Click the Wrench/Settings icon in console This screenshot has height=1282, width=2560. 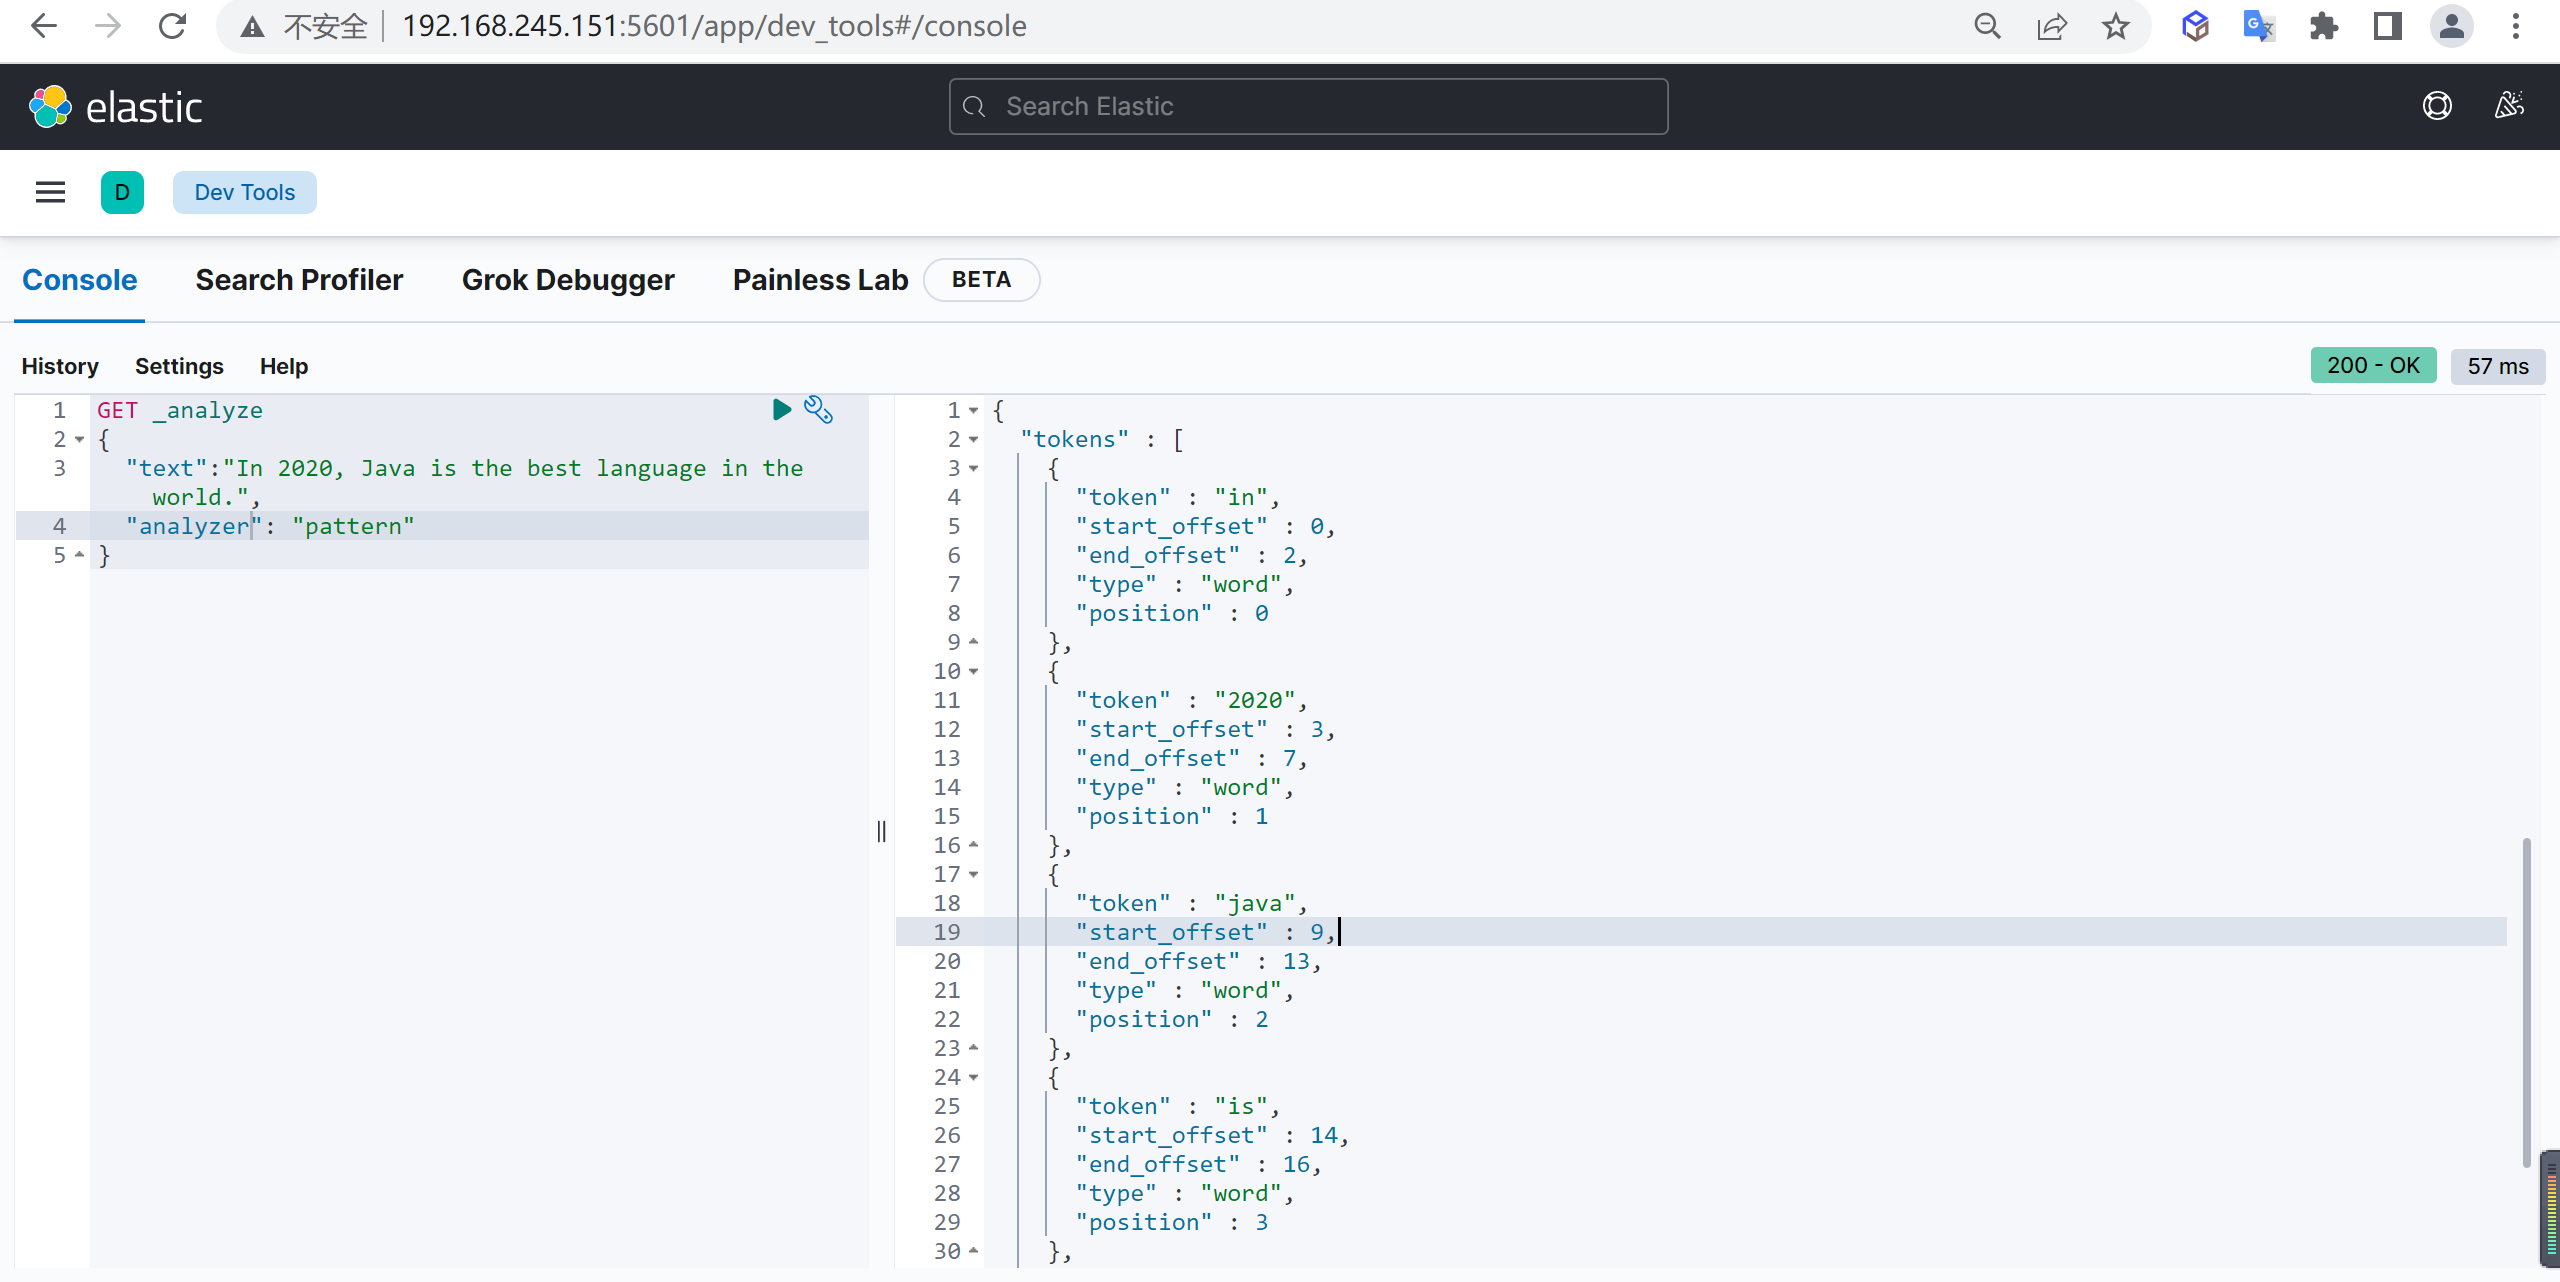tap(817, 409)
